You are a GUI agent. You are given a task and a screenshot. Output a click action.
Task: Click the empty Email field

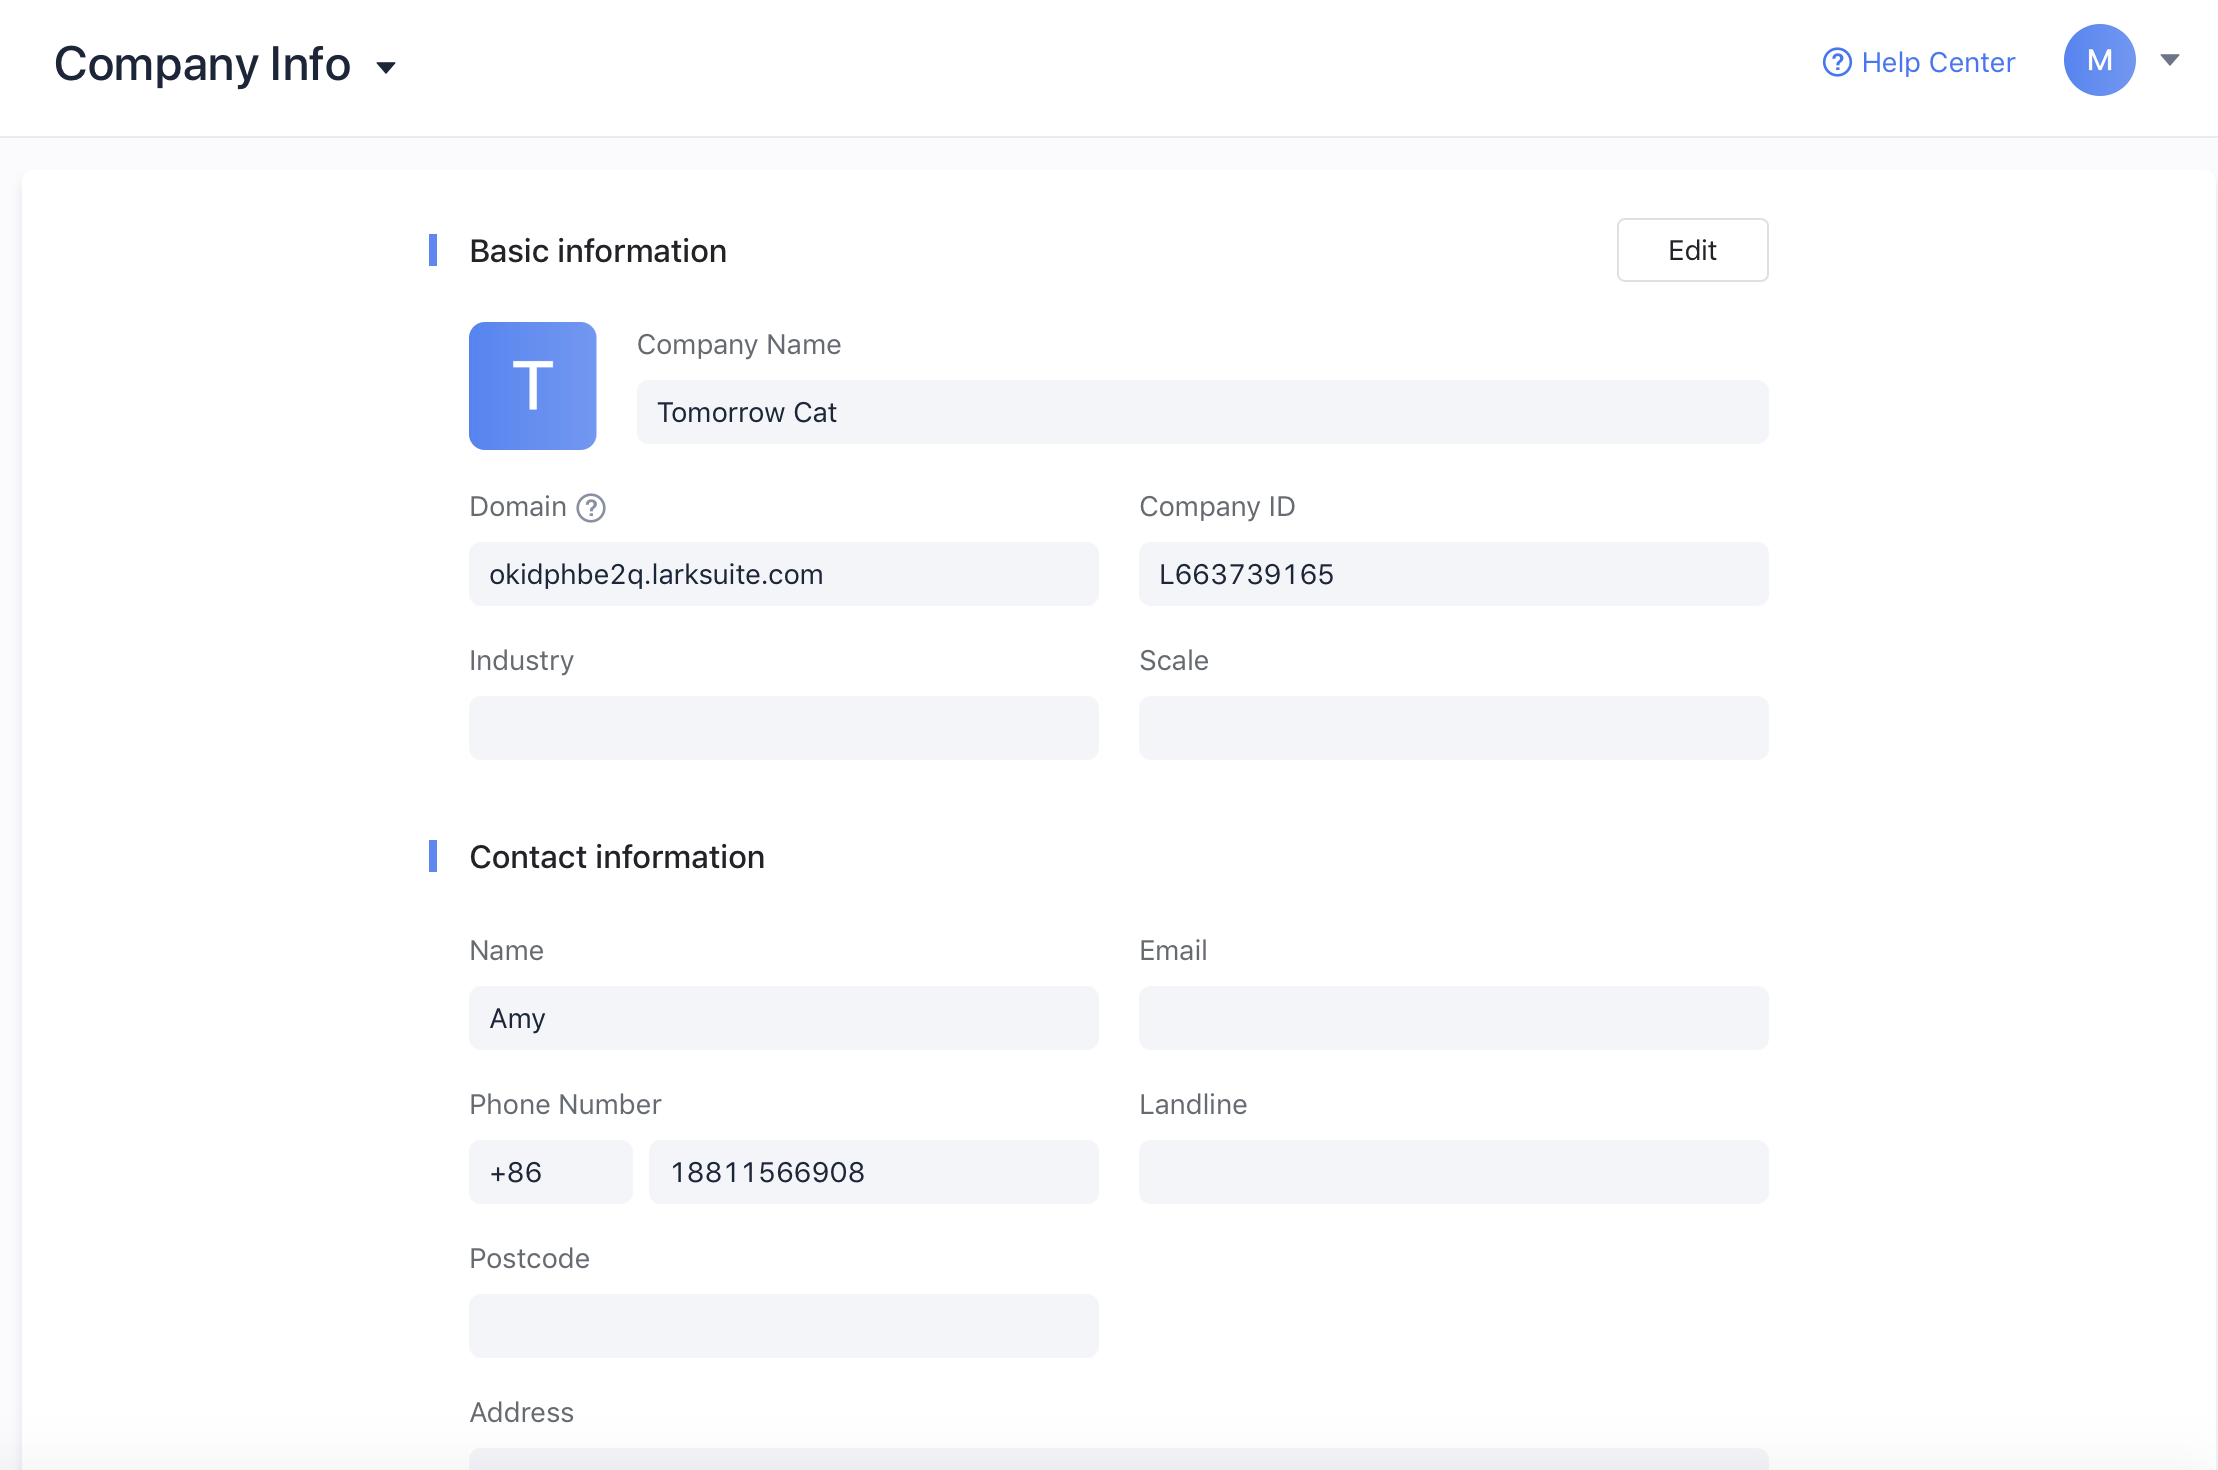(x=1453, y=1018)
